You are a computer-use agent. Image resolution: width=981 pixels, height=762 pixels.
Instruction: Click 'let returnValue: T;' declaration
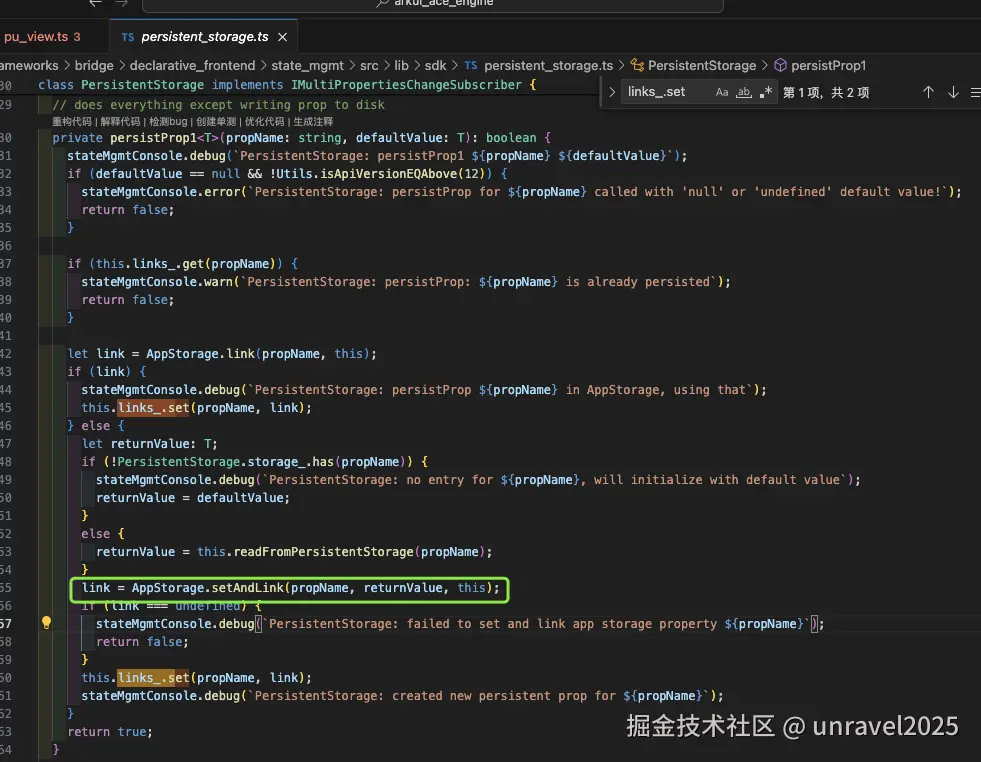150,444
